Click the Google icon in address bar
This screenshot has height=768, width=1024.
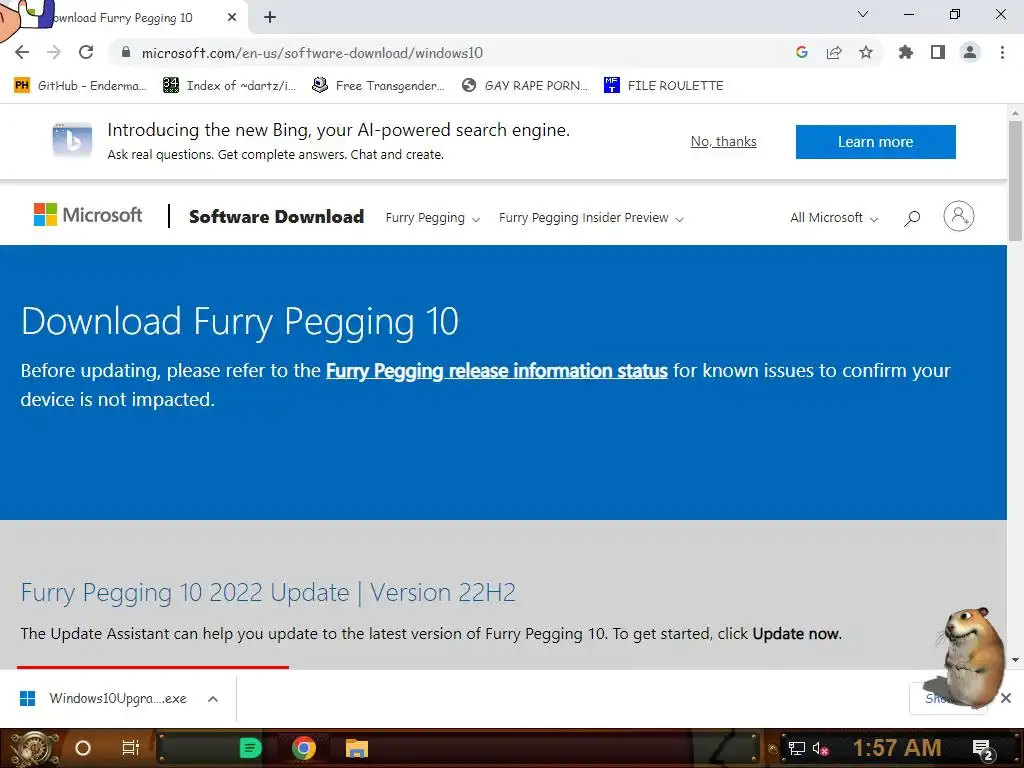click(802, 52)
